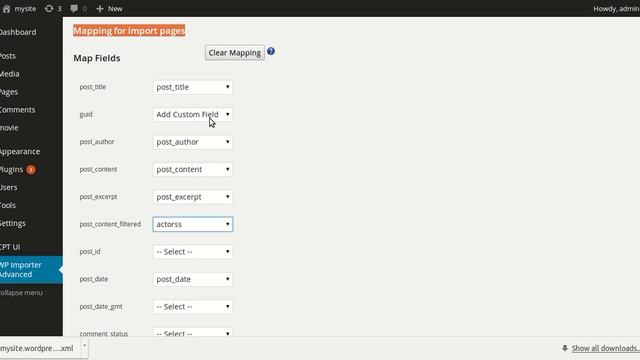
Task: Open Pages in sidebar menu
Action: tap(9, 92)
